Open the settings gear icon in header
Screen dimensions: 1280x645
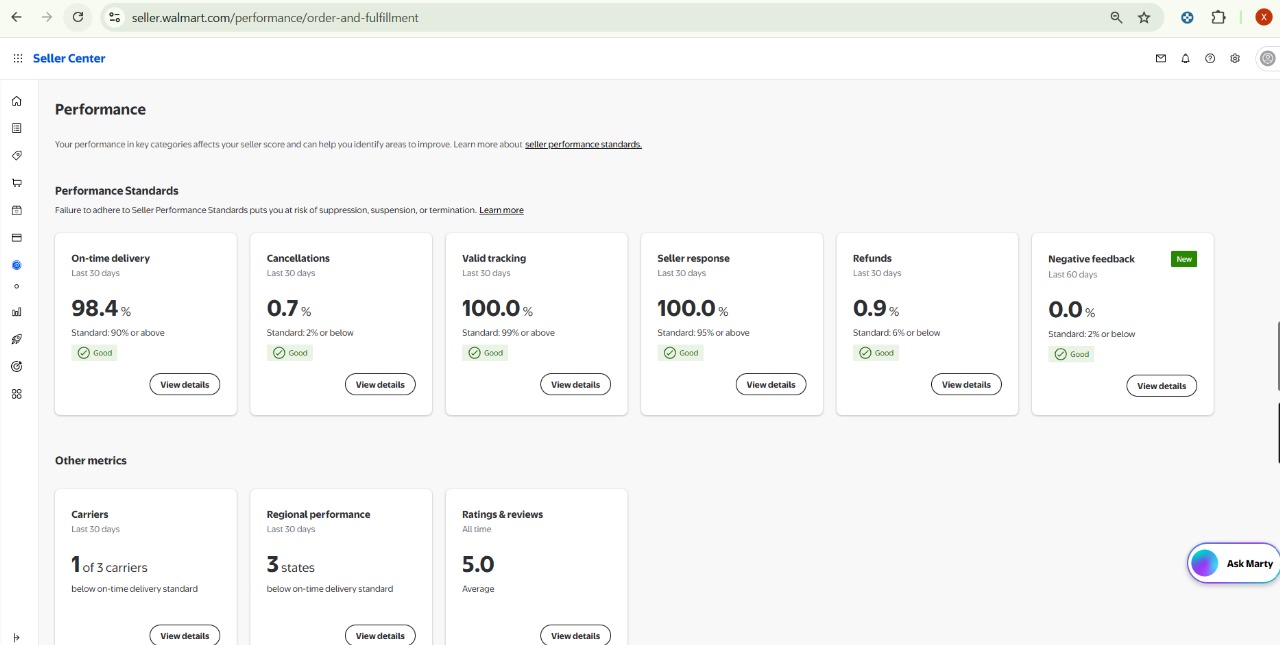pyautogui.click(x=1235, y=59)
